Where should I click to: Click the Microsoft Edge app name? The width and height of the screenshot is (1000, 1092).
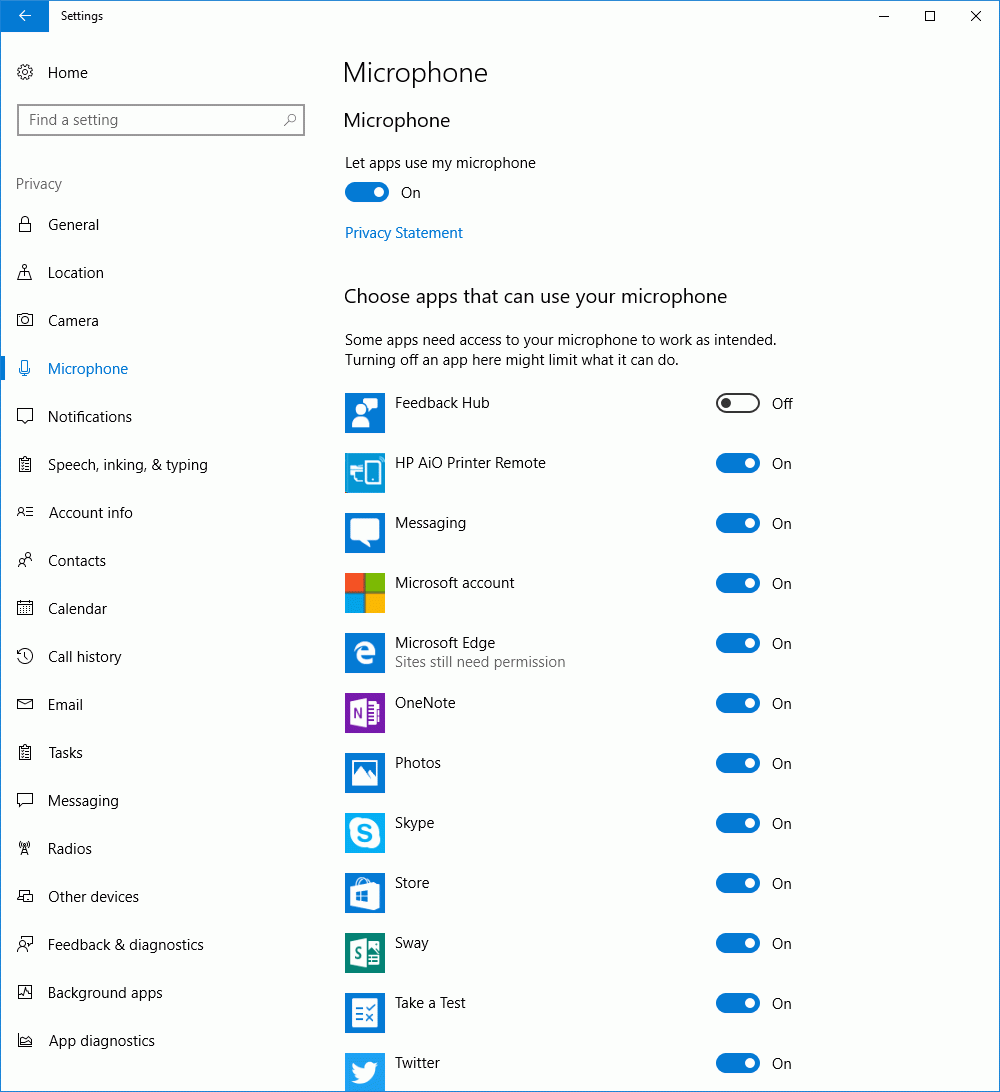click(445, 642)
